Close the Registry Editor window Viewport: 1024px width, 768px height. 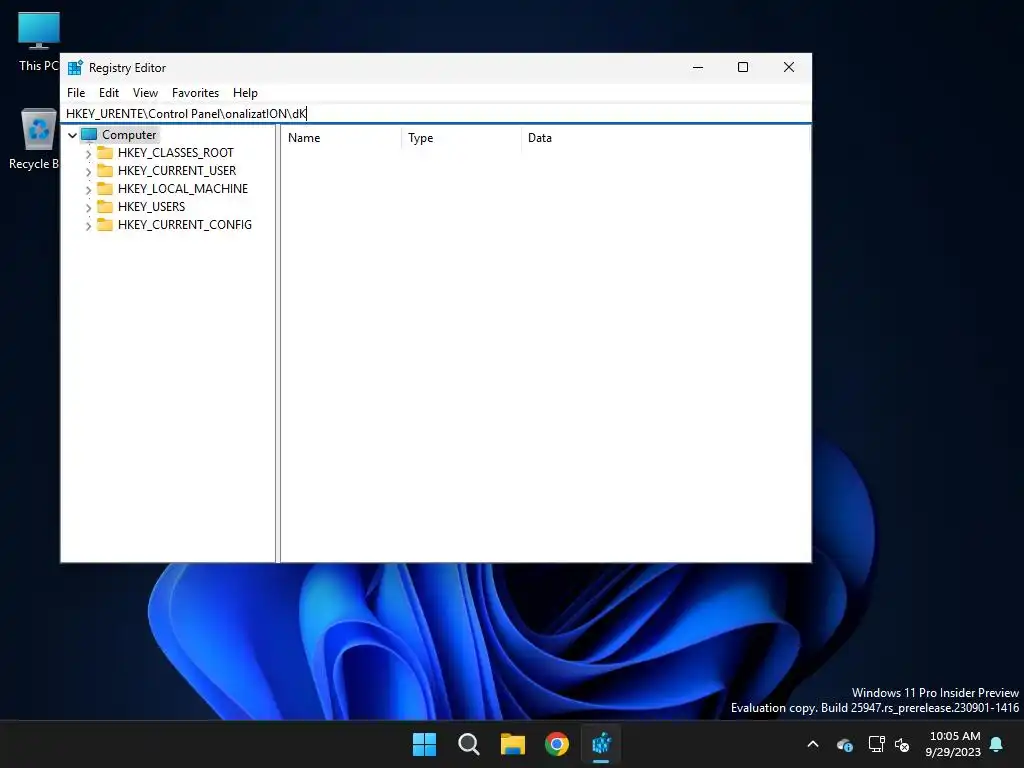(789, 67)
